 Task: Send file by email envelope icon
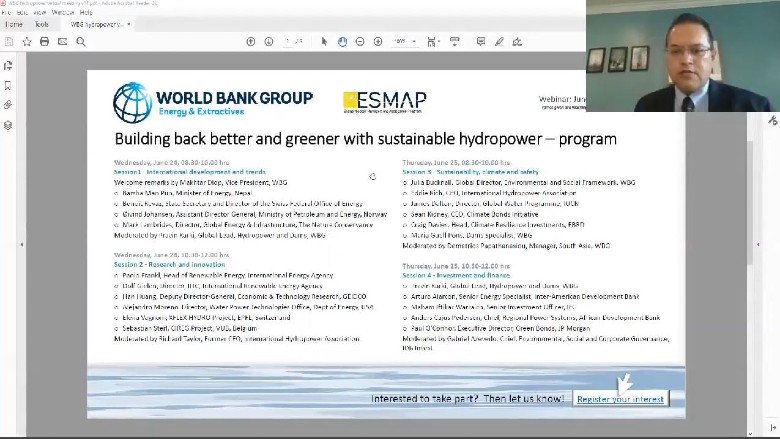point(62,42)
